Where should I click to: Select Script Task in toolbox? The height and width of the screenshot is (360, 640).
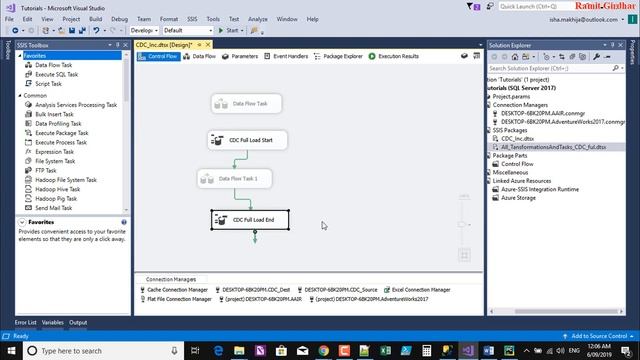48,84
